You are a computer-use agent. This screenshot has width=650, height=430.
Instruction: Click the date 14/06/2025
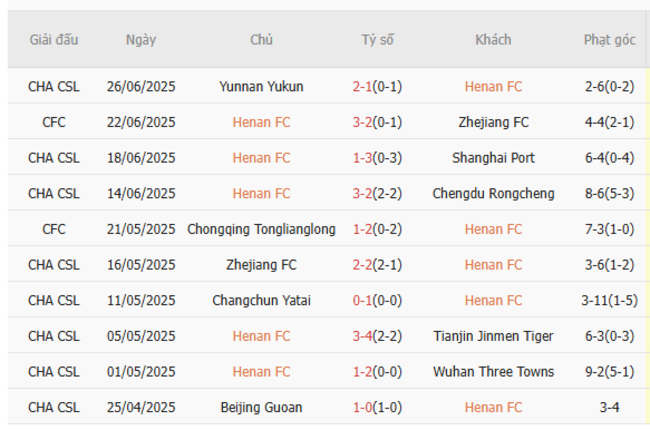pos(141,193)
